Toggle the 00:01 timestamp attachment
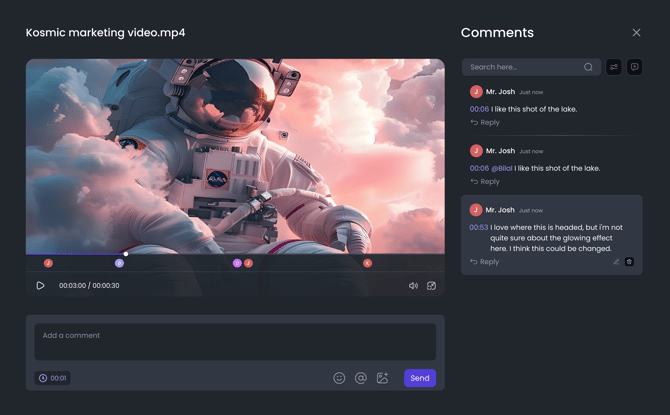 tap(52, 378)
